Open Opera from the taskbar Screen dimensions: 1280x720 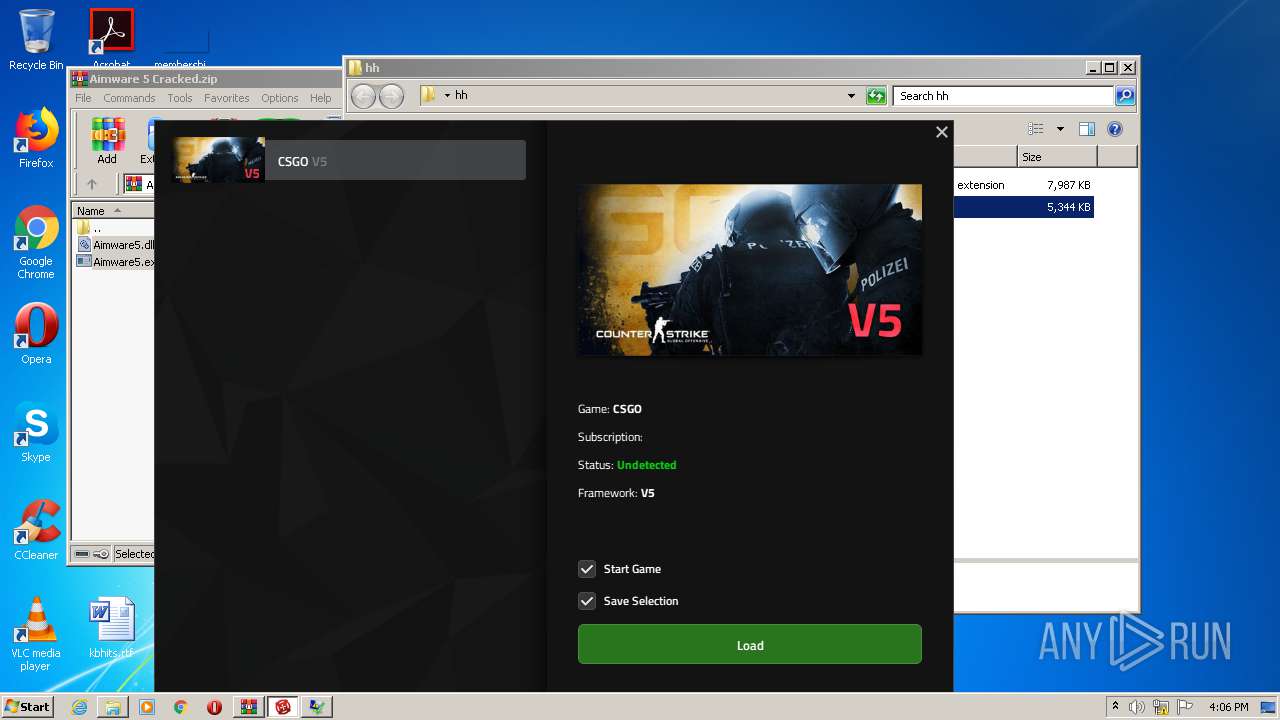214,707
